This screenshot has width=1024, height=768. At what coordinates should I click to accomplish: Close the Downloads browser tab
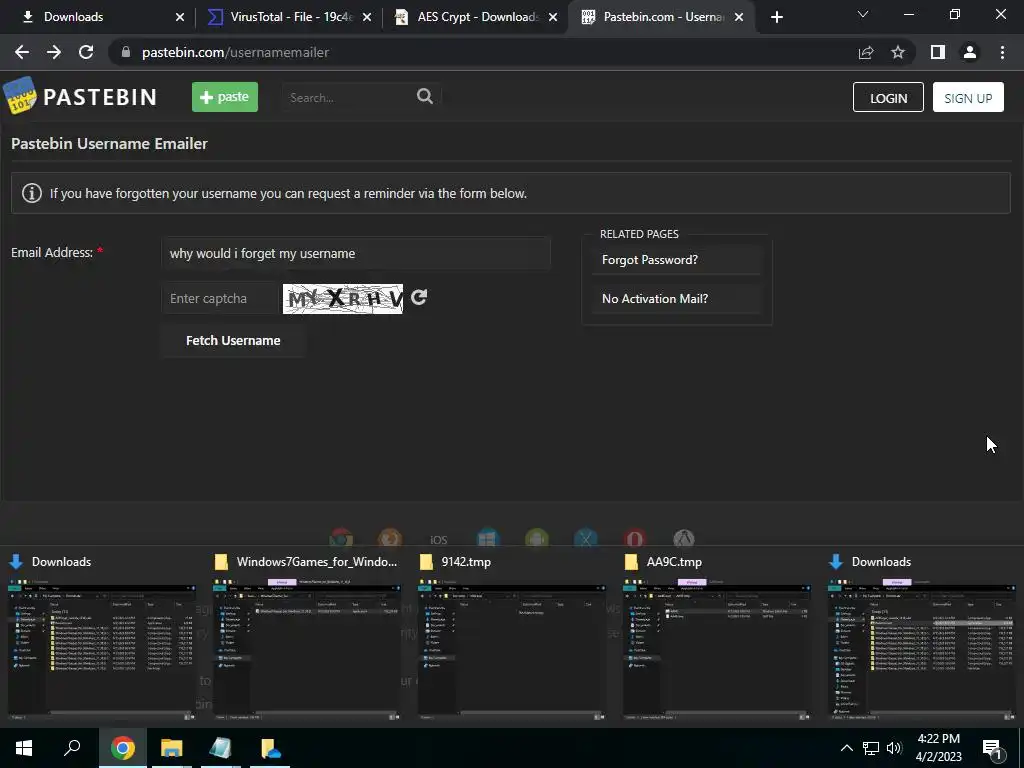pyautogui.click(x=180, y=17)
